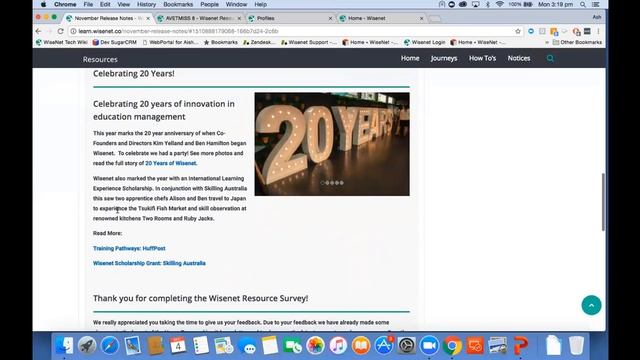Open Photos from the dock
Screen dimensions: 640x360
(315, 345)
